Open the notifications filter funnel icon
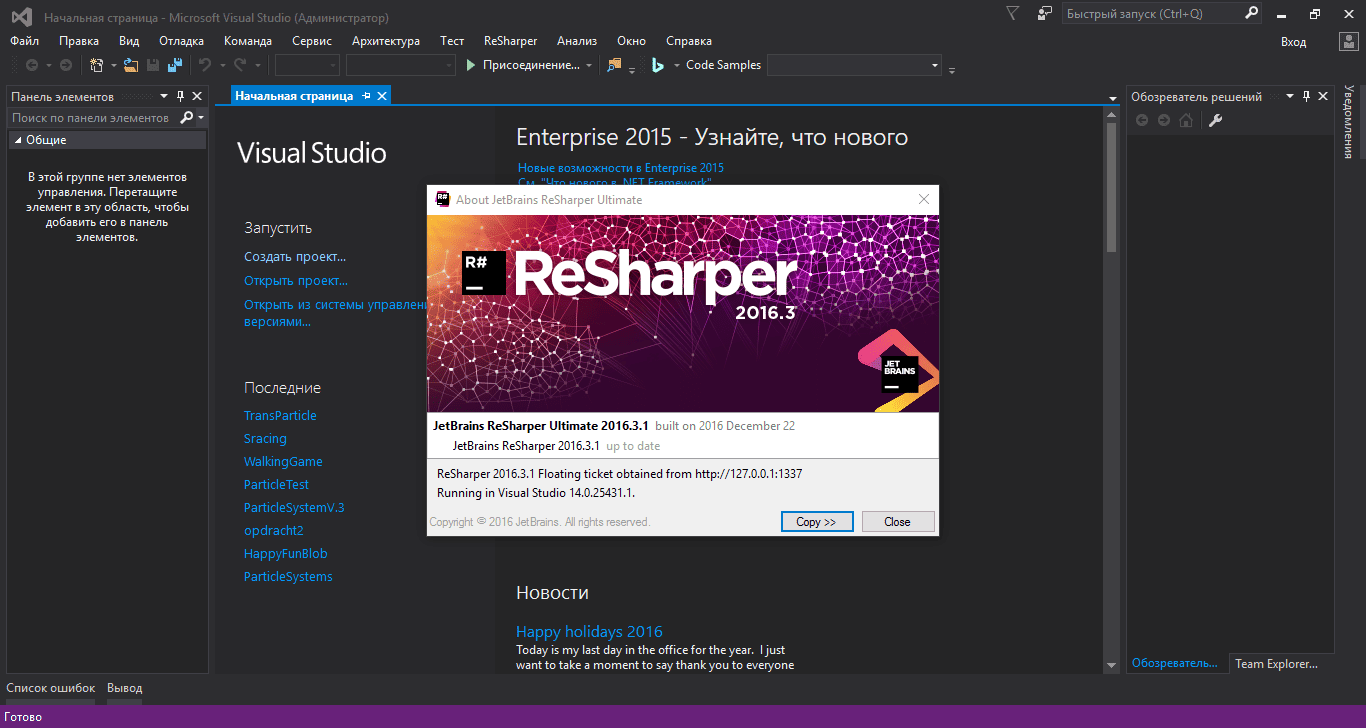 pos(1013,13)
